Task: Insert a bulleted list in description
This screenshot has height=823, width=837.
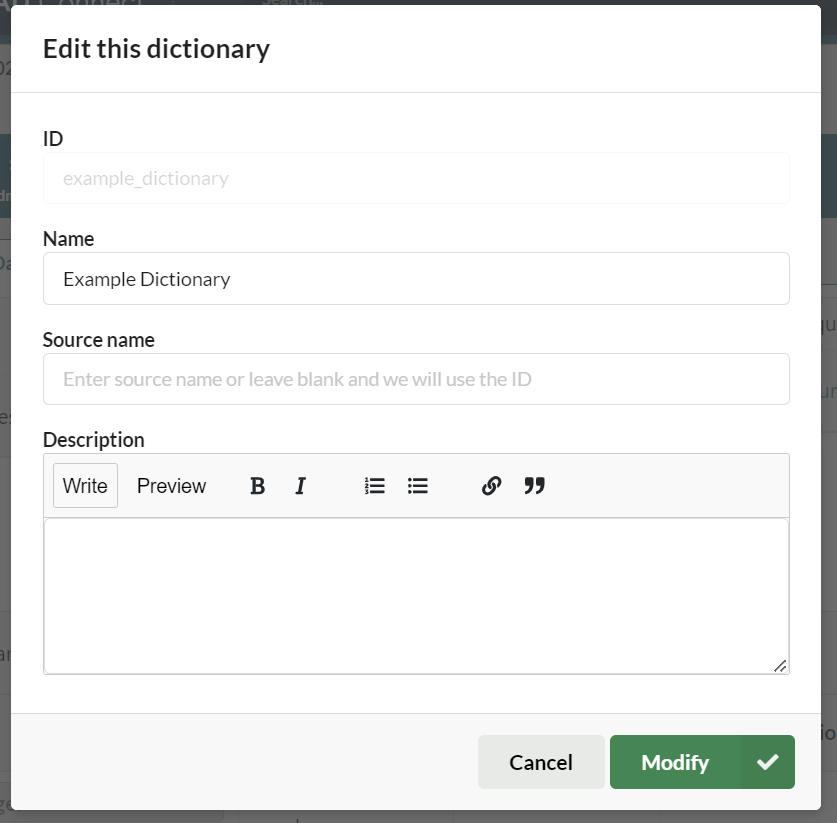Action: (x=418, y=486)
